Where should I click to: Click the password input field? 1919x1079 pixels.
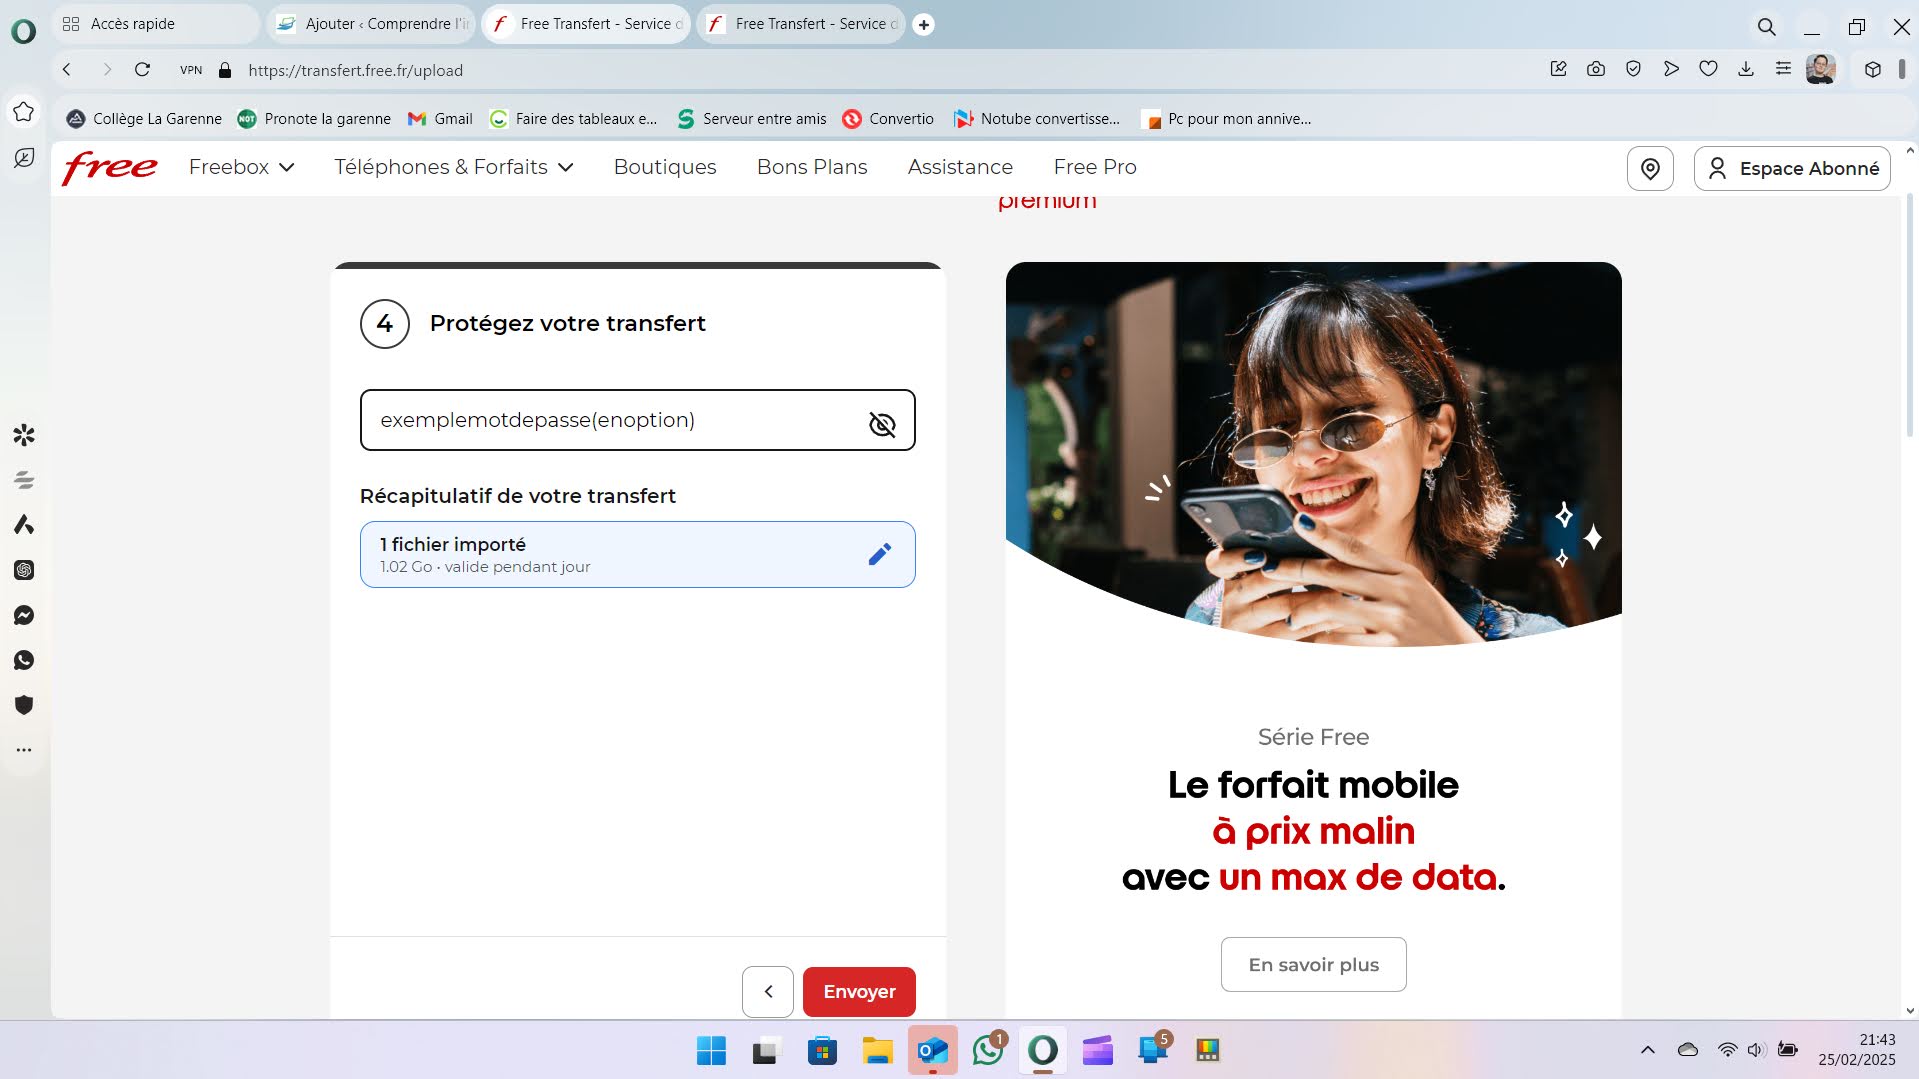click(x=610, y=420)
